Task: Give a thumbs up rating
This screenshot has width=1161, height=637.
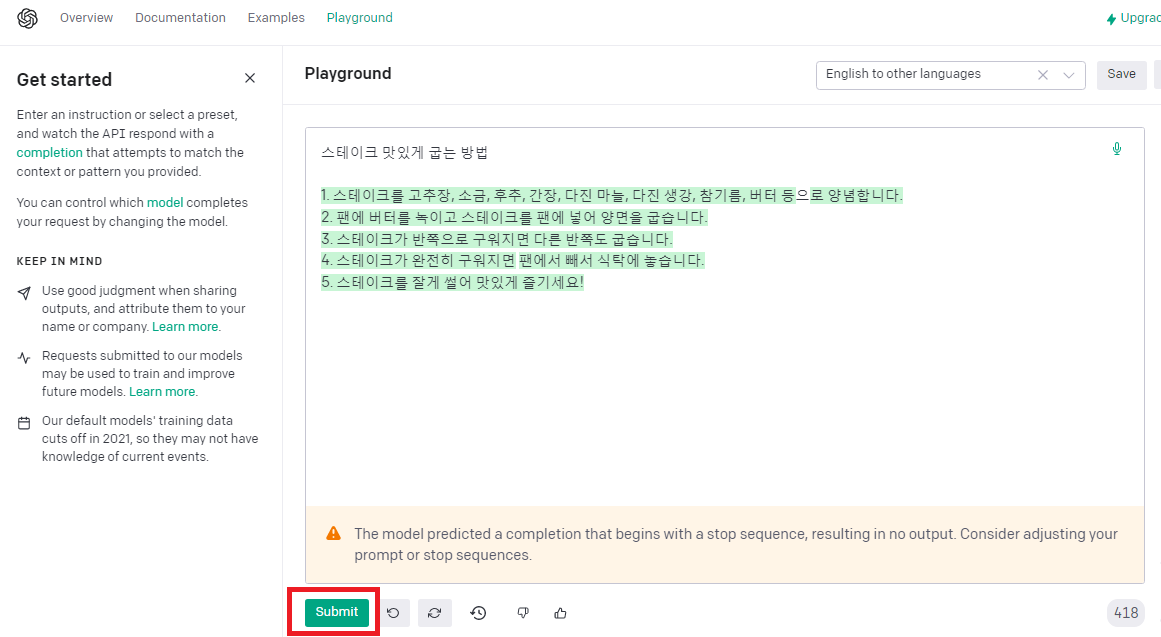Action: 560,612
